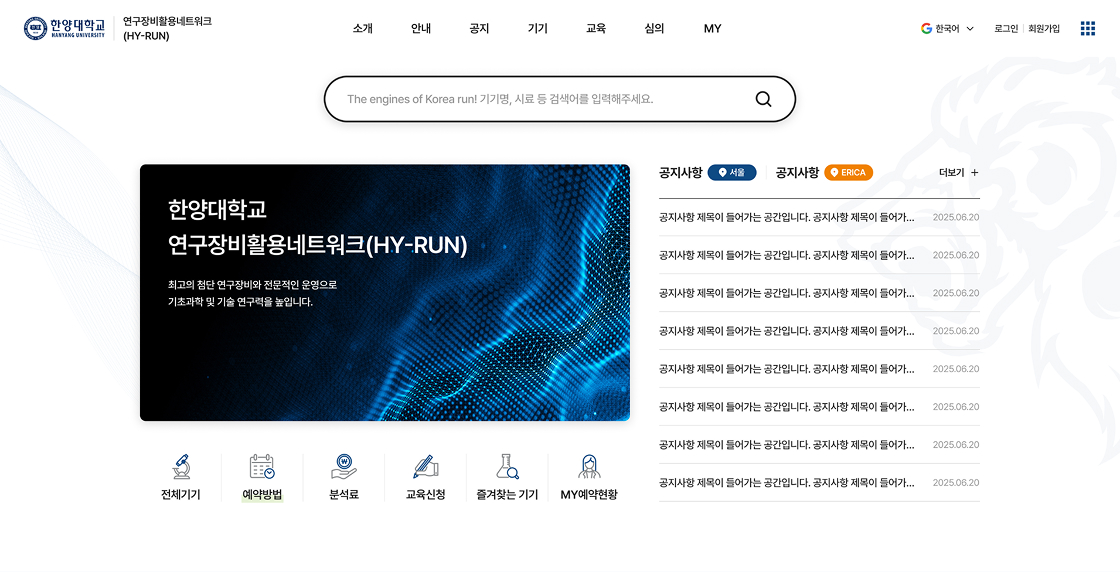Click the Hanyang University logo

coord(64,28)
